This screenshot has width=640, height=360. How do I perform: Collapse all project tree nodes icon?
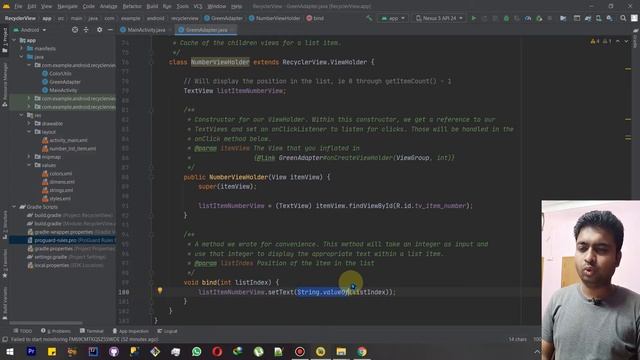pos(86,30)
